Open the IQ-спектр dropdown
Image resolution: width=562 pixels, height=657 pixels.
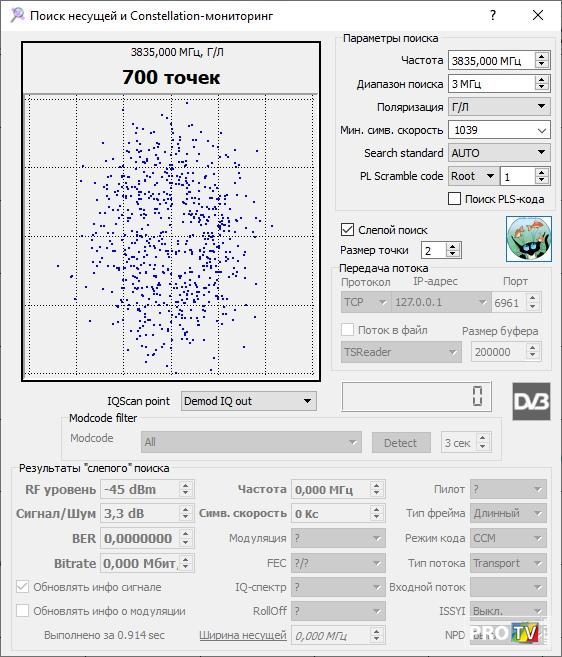338,587
